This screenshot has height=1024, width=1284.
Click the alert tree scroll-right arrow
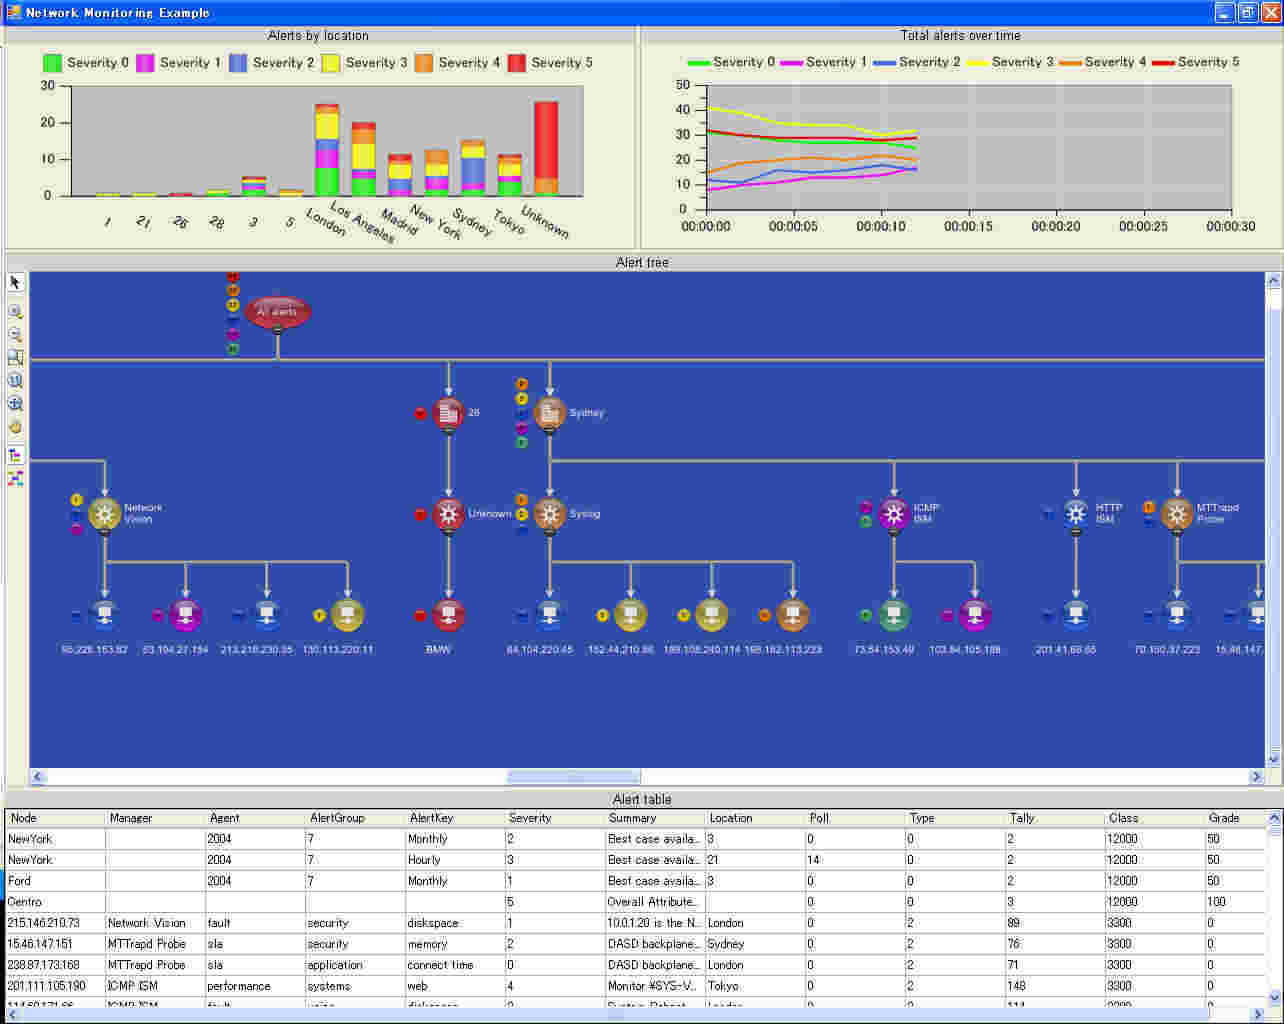point(1257,777)
